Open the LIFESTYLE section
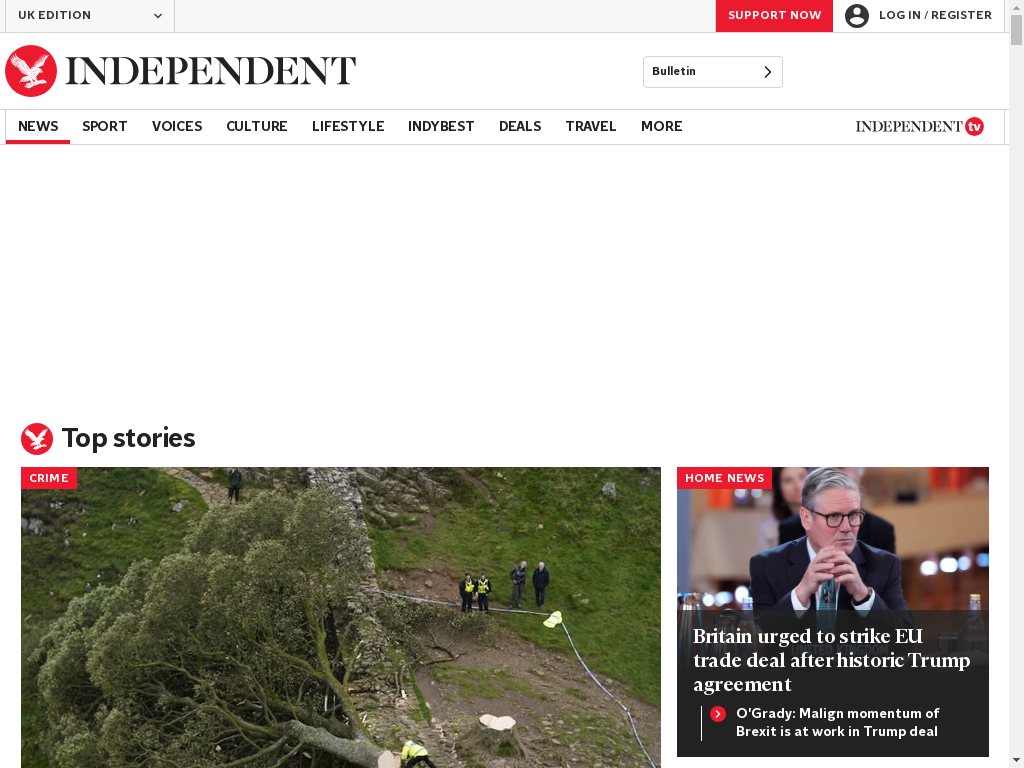The height and width of the screenshot is (768, 1024). pyautogui.click(x=348, y=127)
